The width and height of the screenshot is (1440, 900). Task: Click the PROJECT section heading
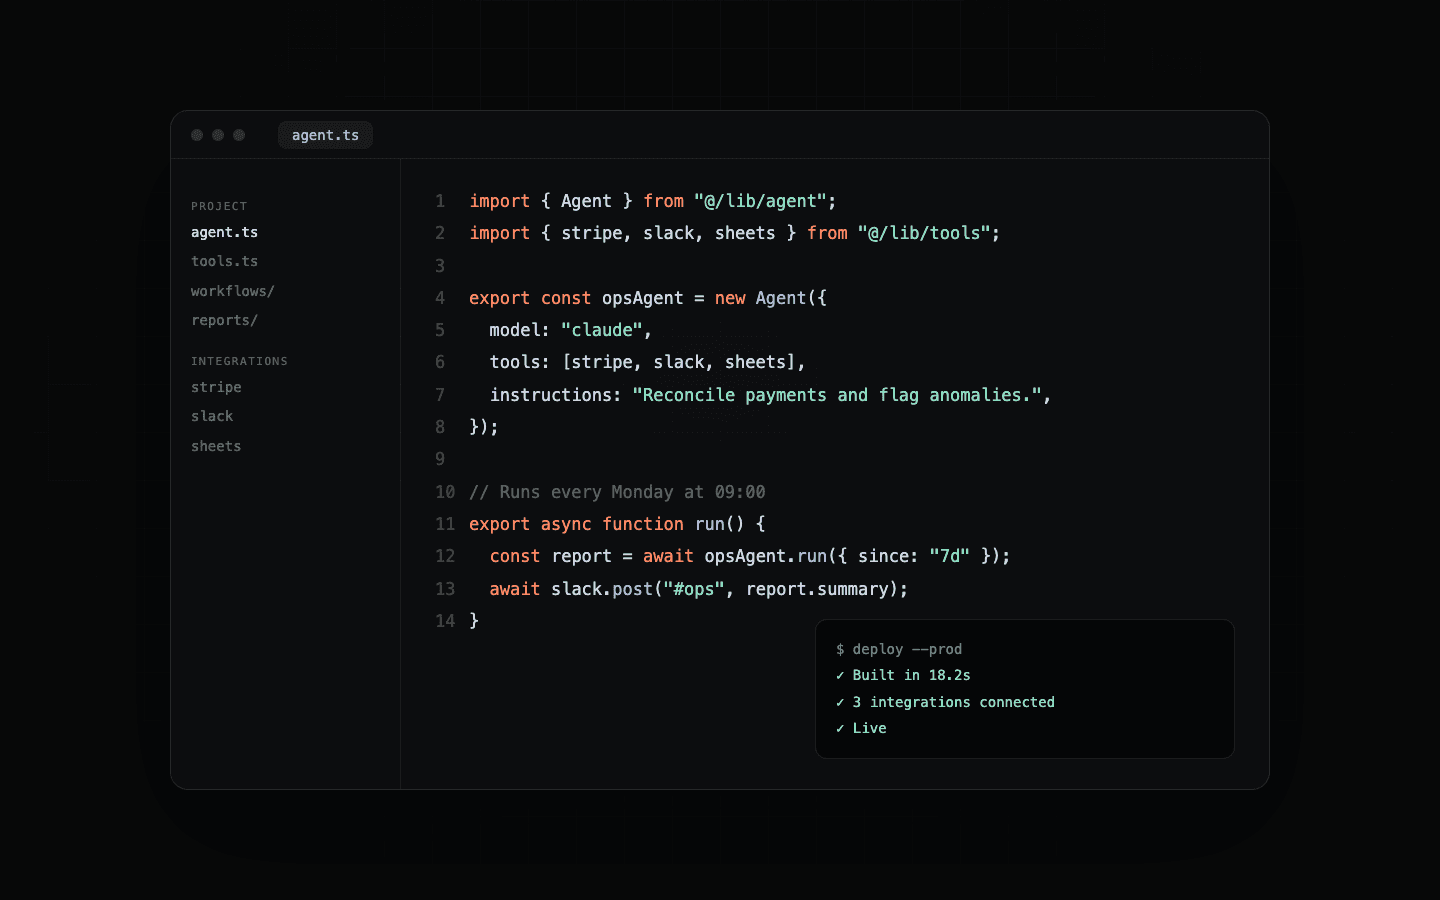(219, 206)
